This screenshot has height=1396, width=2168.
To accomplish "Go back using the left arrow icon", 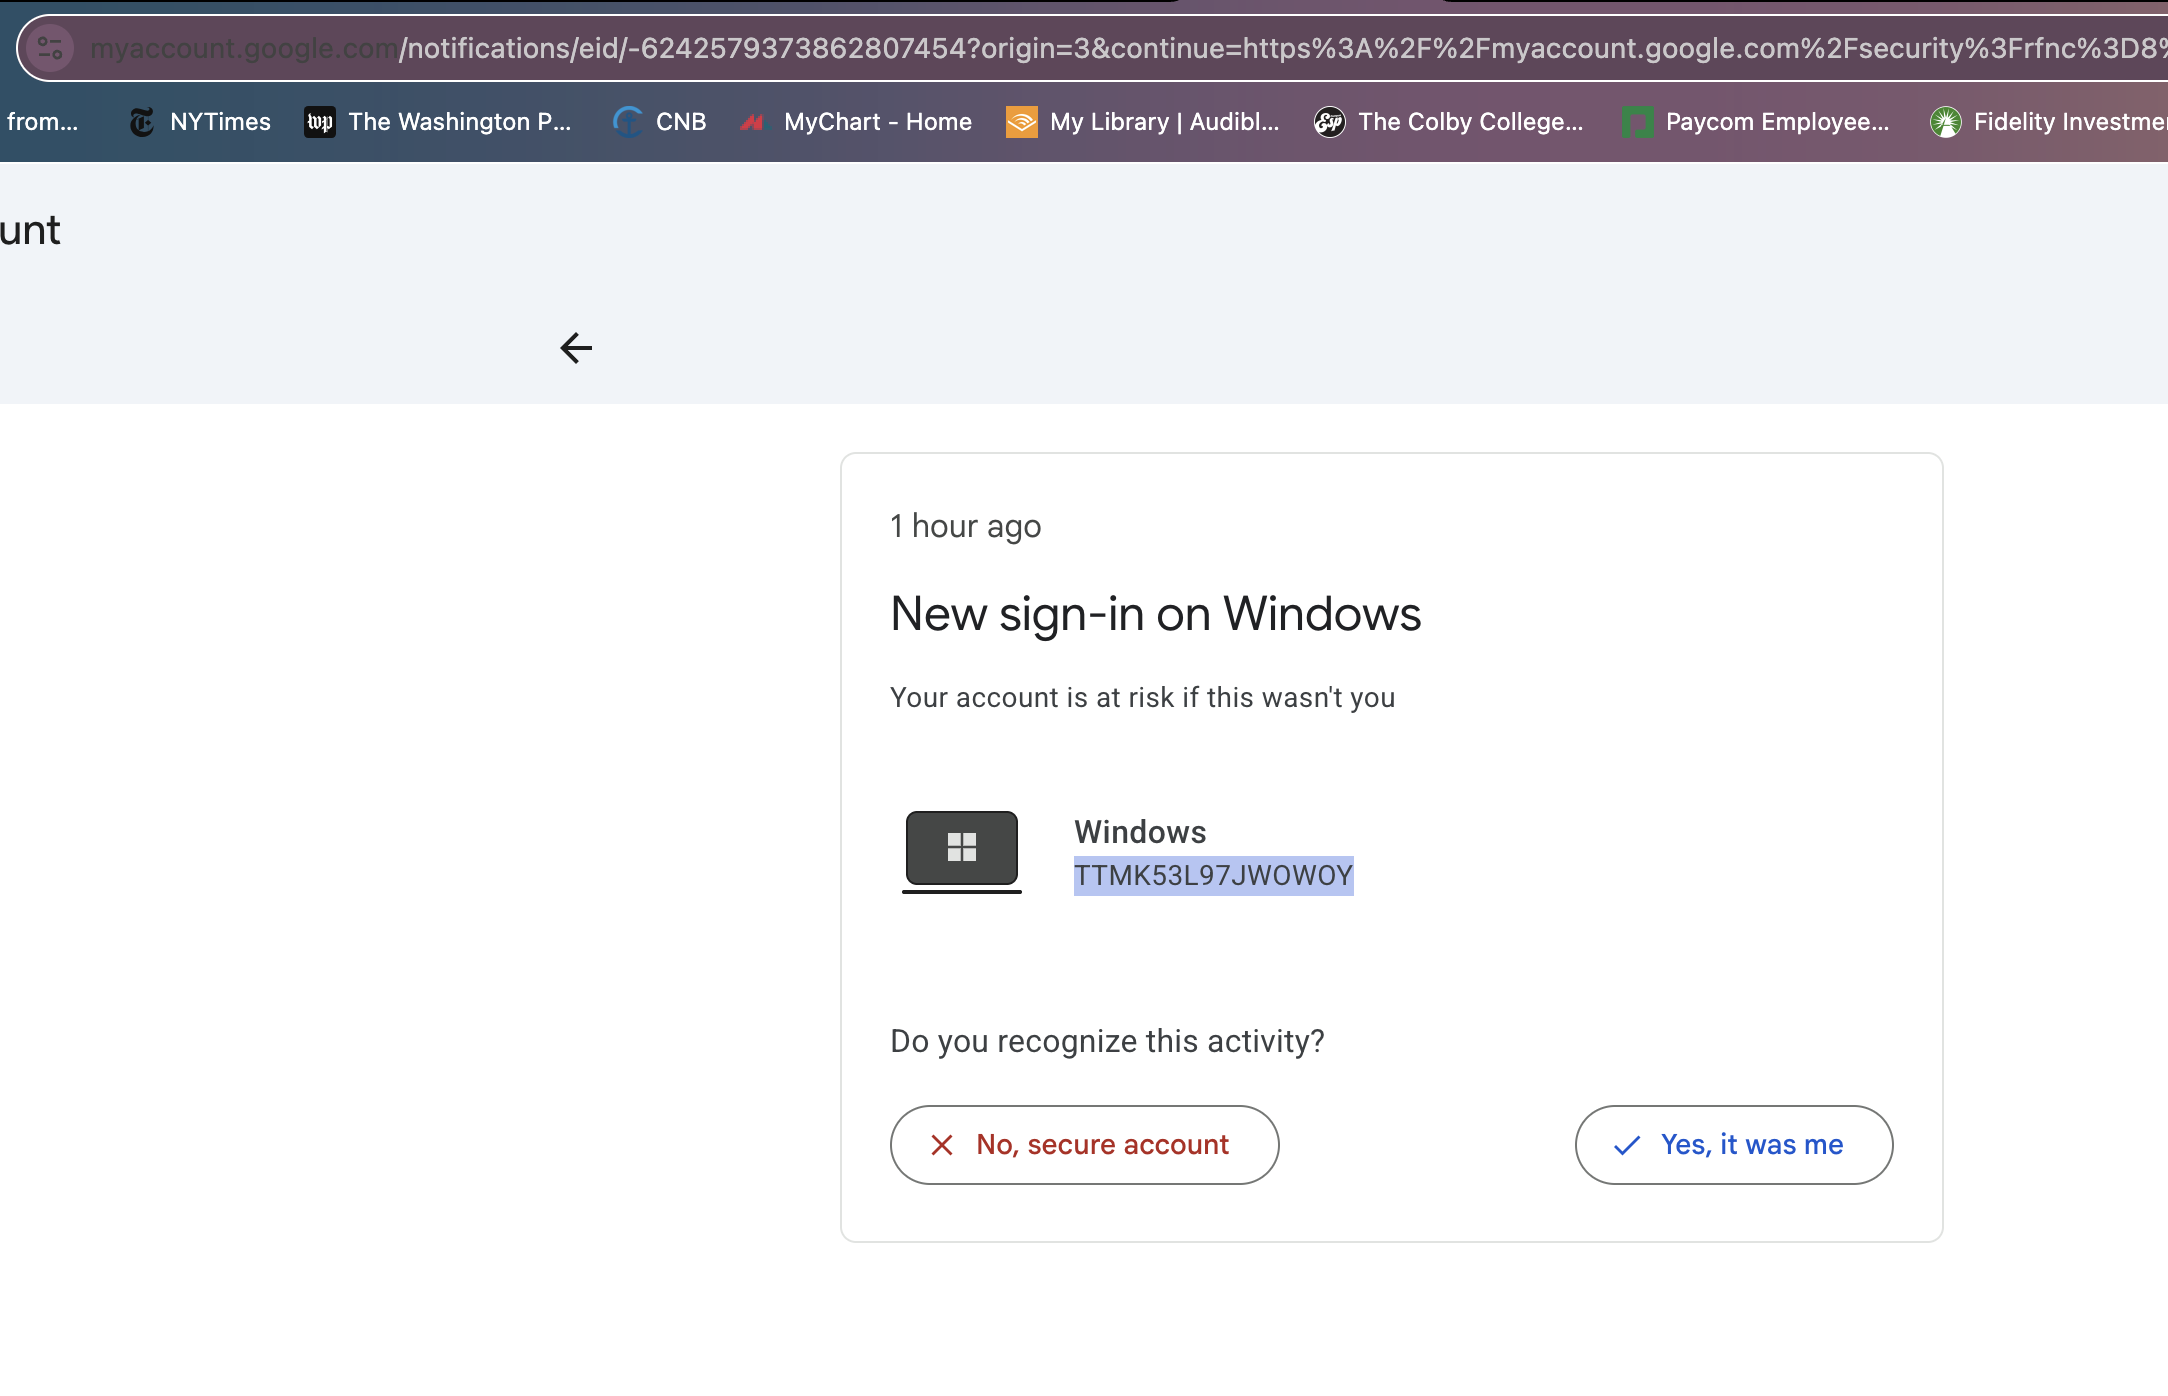I will tap(576, 348).
